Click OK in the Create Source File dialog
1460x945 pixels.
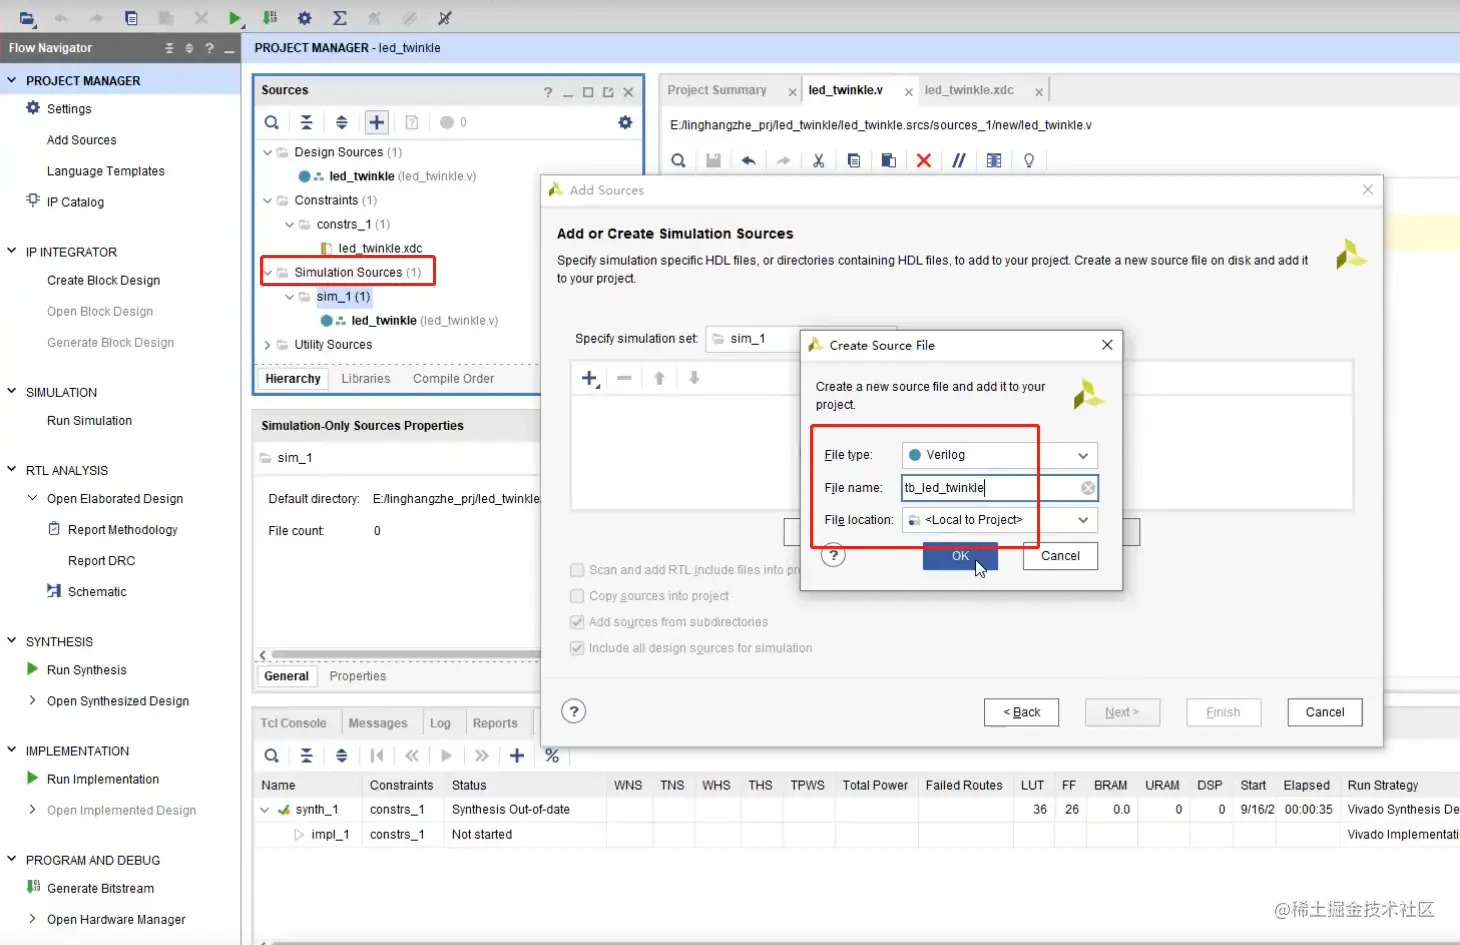960,556
